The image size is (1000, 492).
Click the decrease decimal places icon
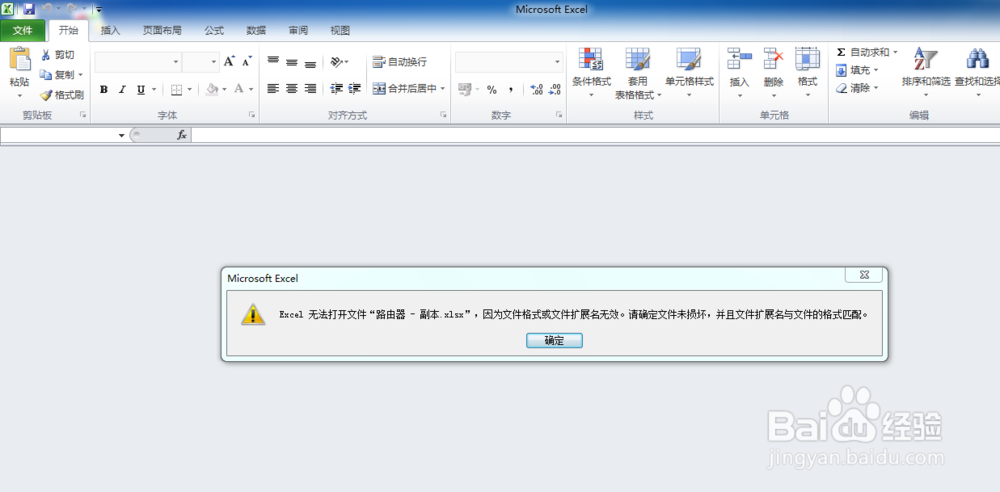tap(555, 89)
